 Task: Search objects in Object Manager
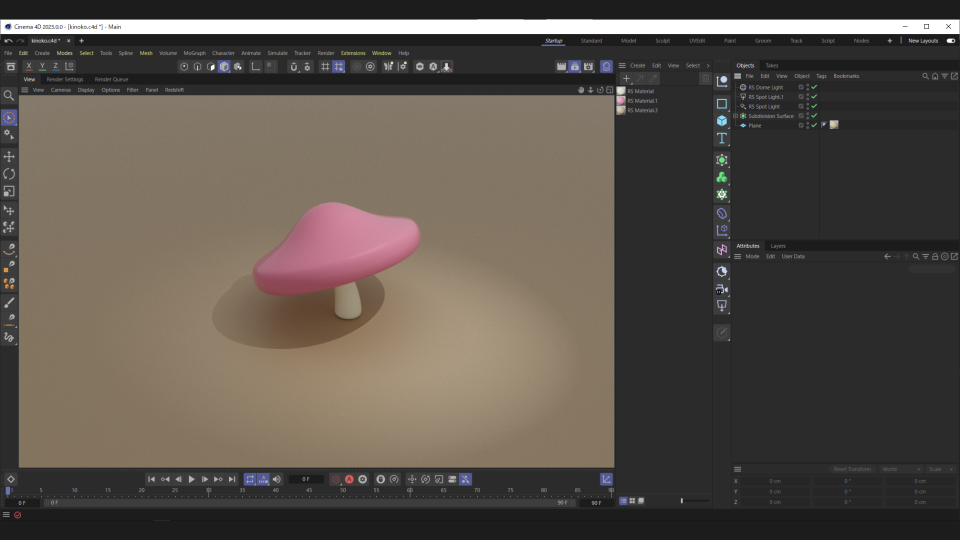pyautogui.click(x=925, y=76)
